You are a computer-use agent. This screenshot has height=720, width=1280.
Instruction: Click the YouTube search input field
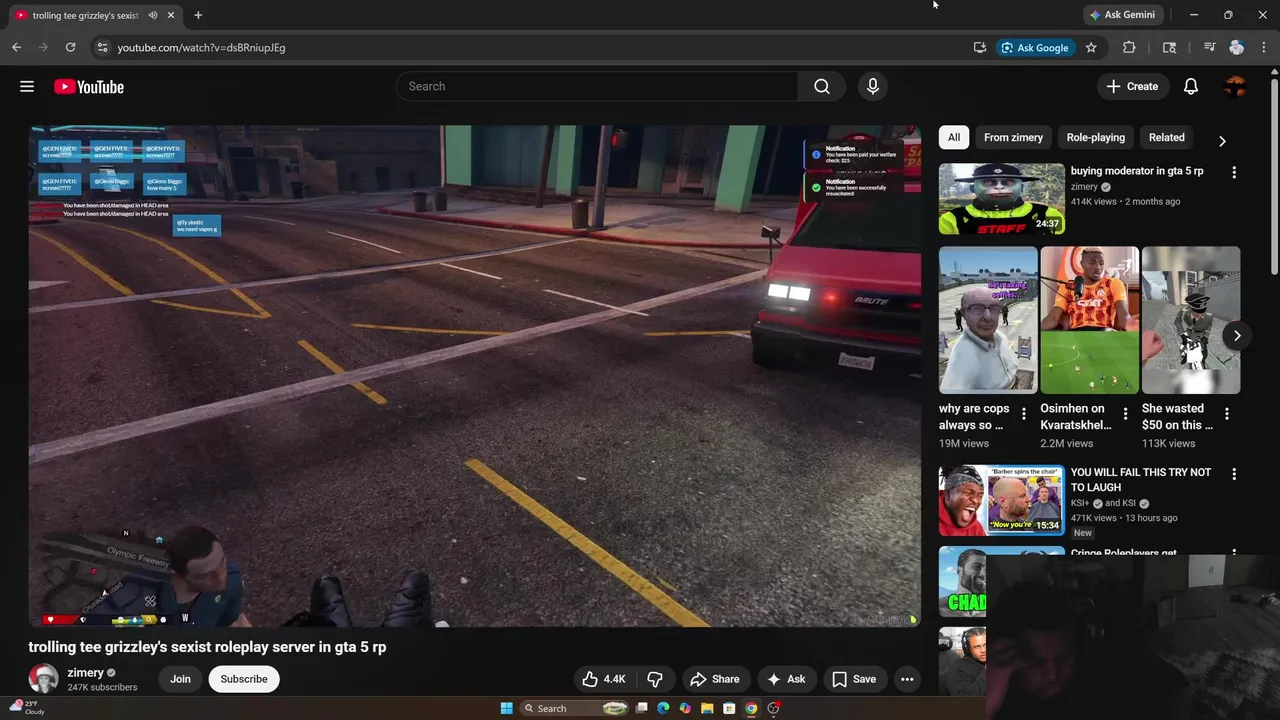[x=597, y=87]
